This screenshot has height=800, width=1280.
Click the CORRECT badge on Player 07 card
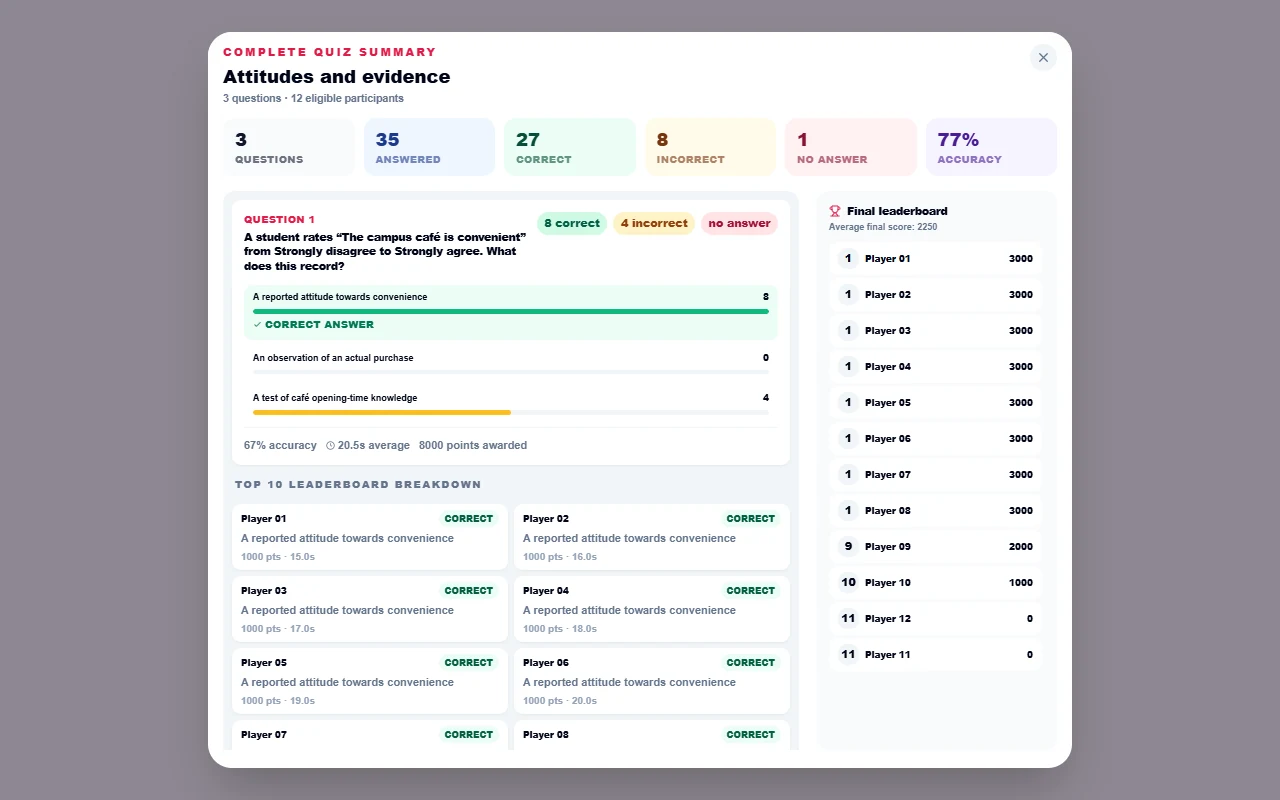tap(469, 735)
